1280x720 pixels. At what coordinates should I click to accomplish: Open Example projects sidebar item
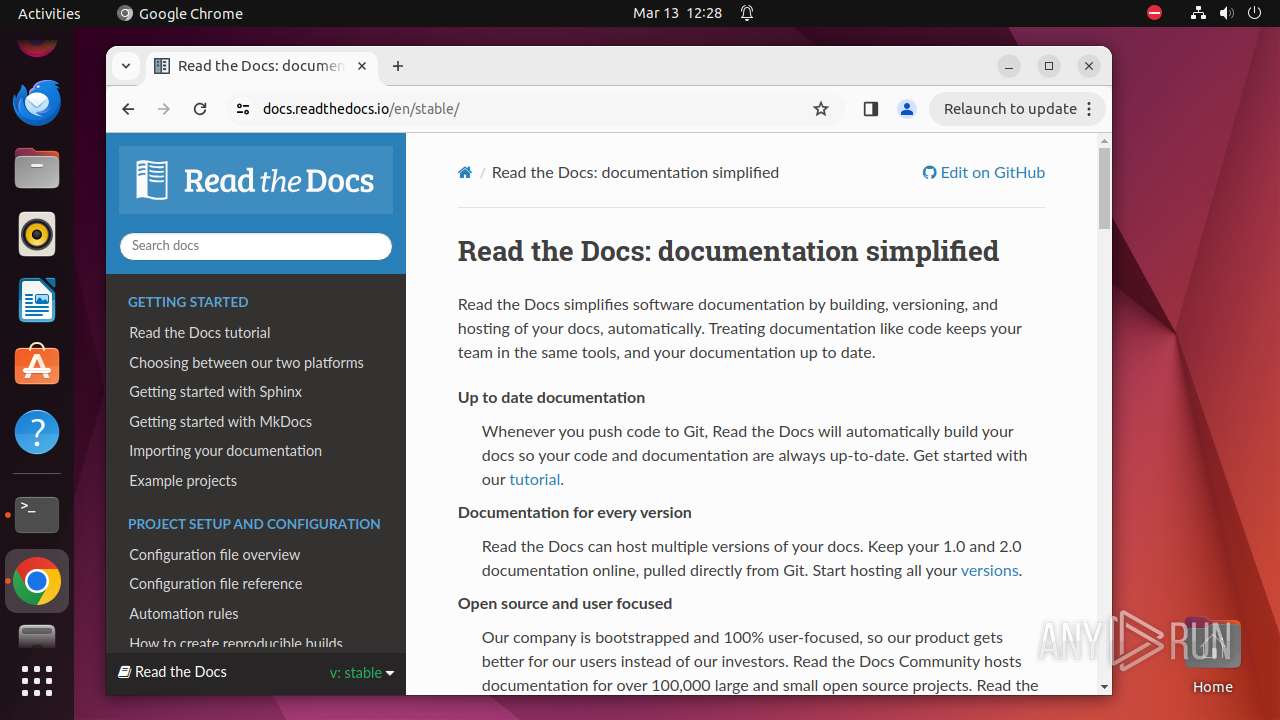(x=183, y=480)
